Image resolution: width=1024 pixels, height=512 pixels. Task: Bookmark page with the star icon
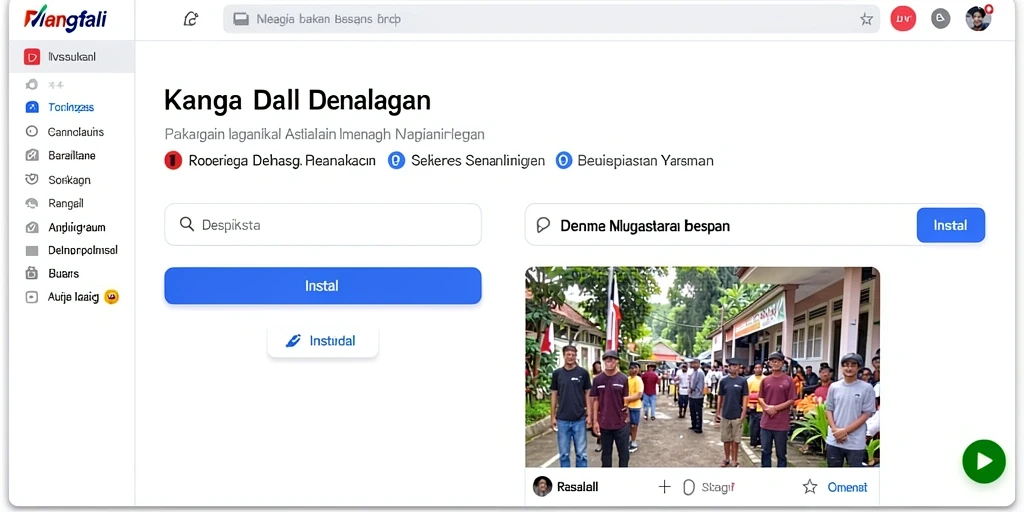click(866, 20)
